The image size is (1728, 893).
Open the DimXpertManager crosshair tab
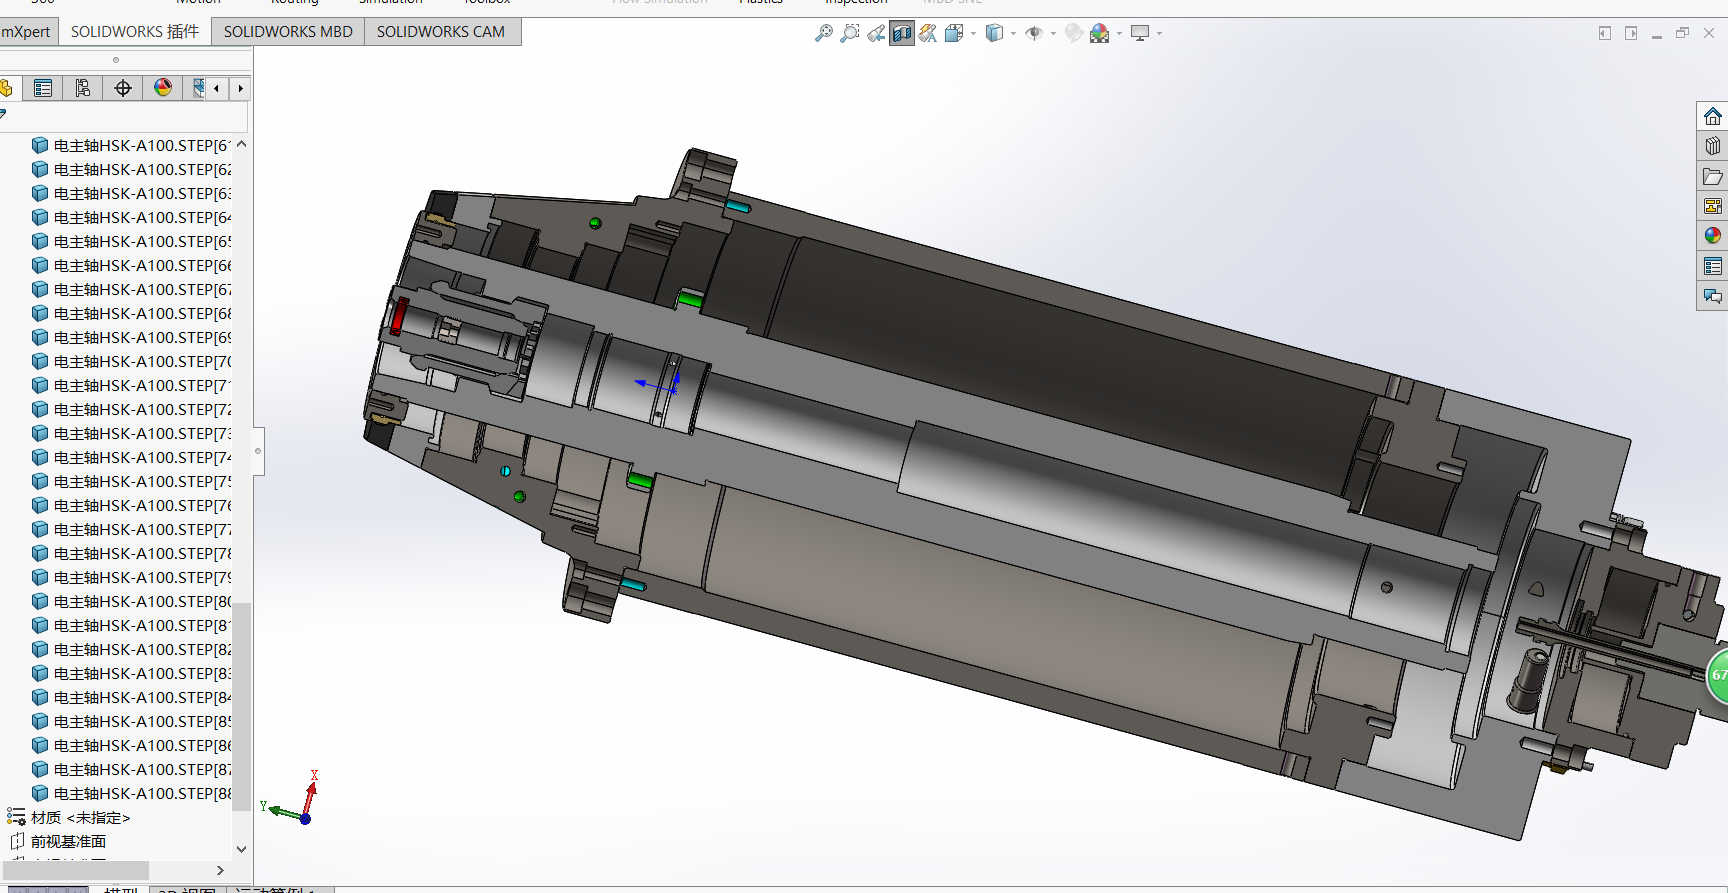[x=123, y=88]
